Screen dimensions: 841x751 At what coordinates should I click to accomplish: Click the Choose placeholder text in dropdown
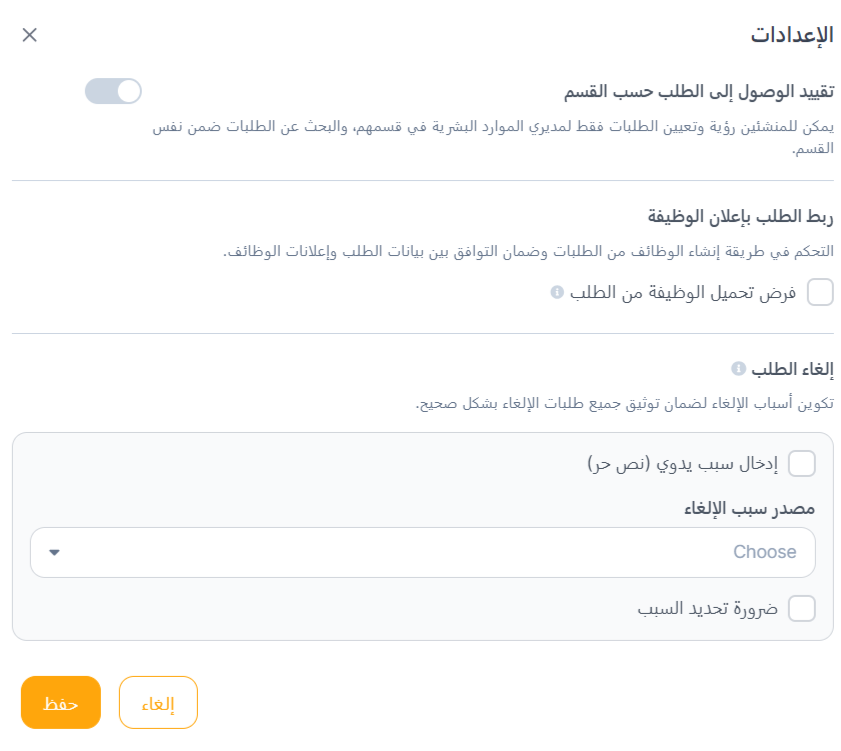(x=765, y=552)
